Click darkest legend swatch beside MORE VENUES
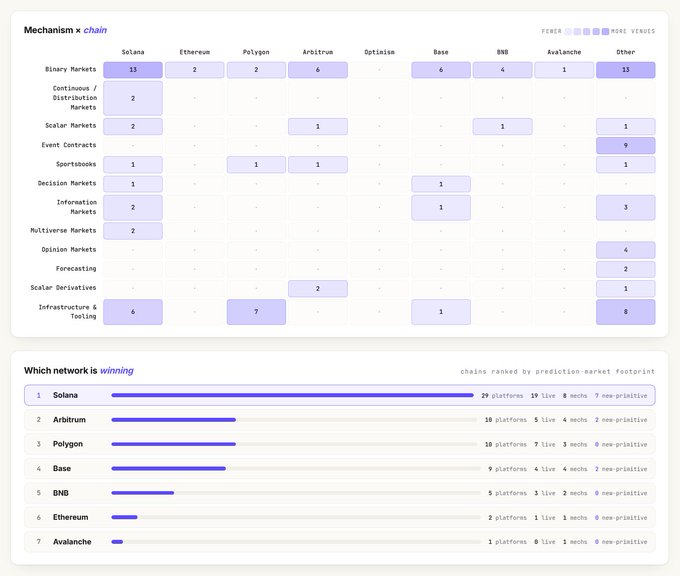Image resolution: width=680 pixels, height=576 pixels. (605, 31)
